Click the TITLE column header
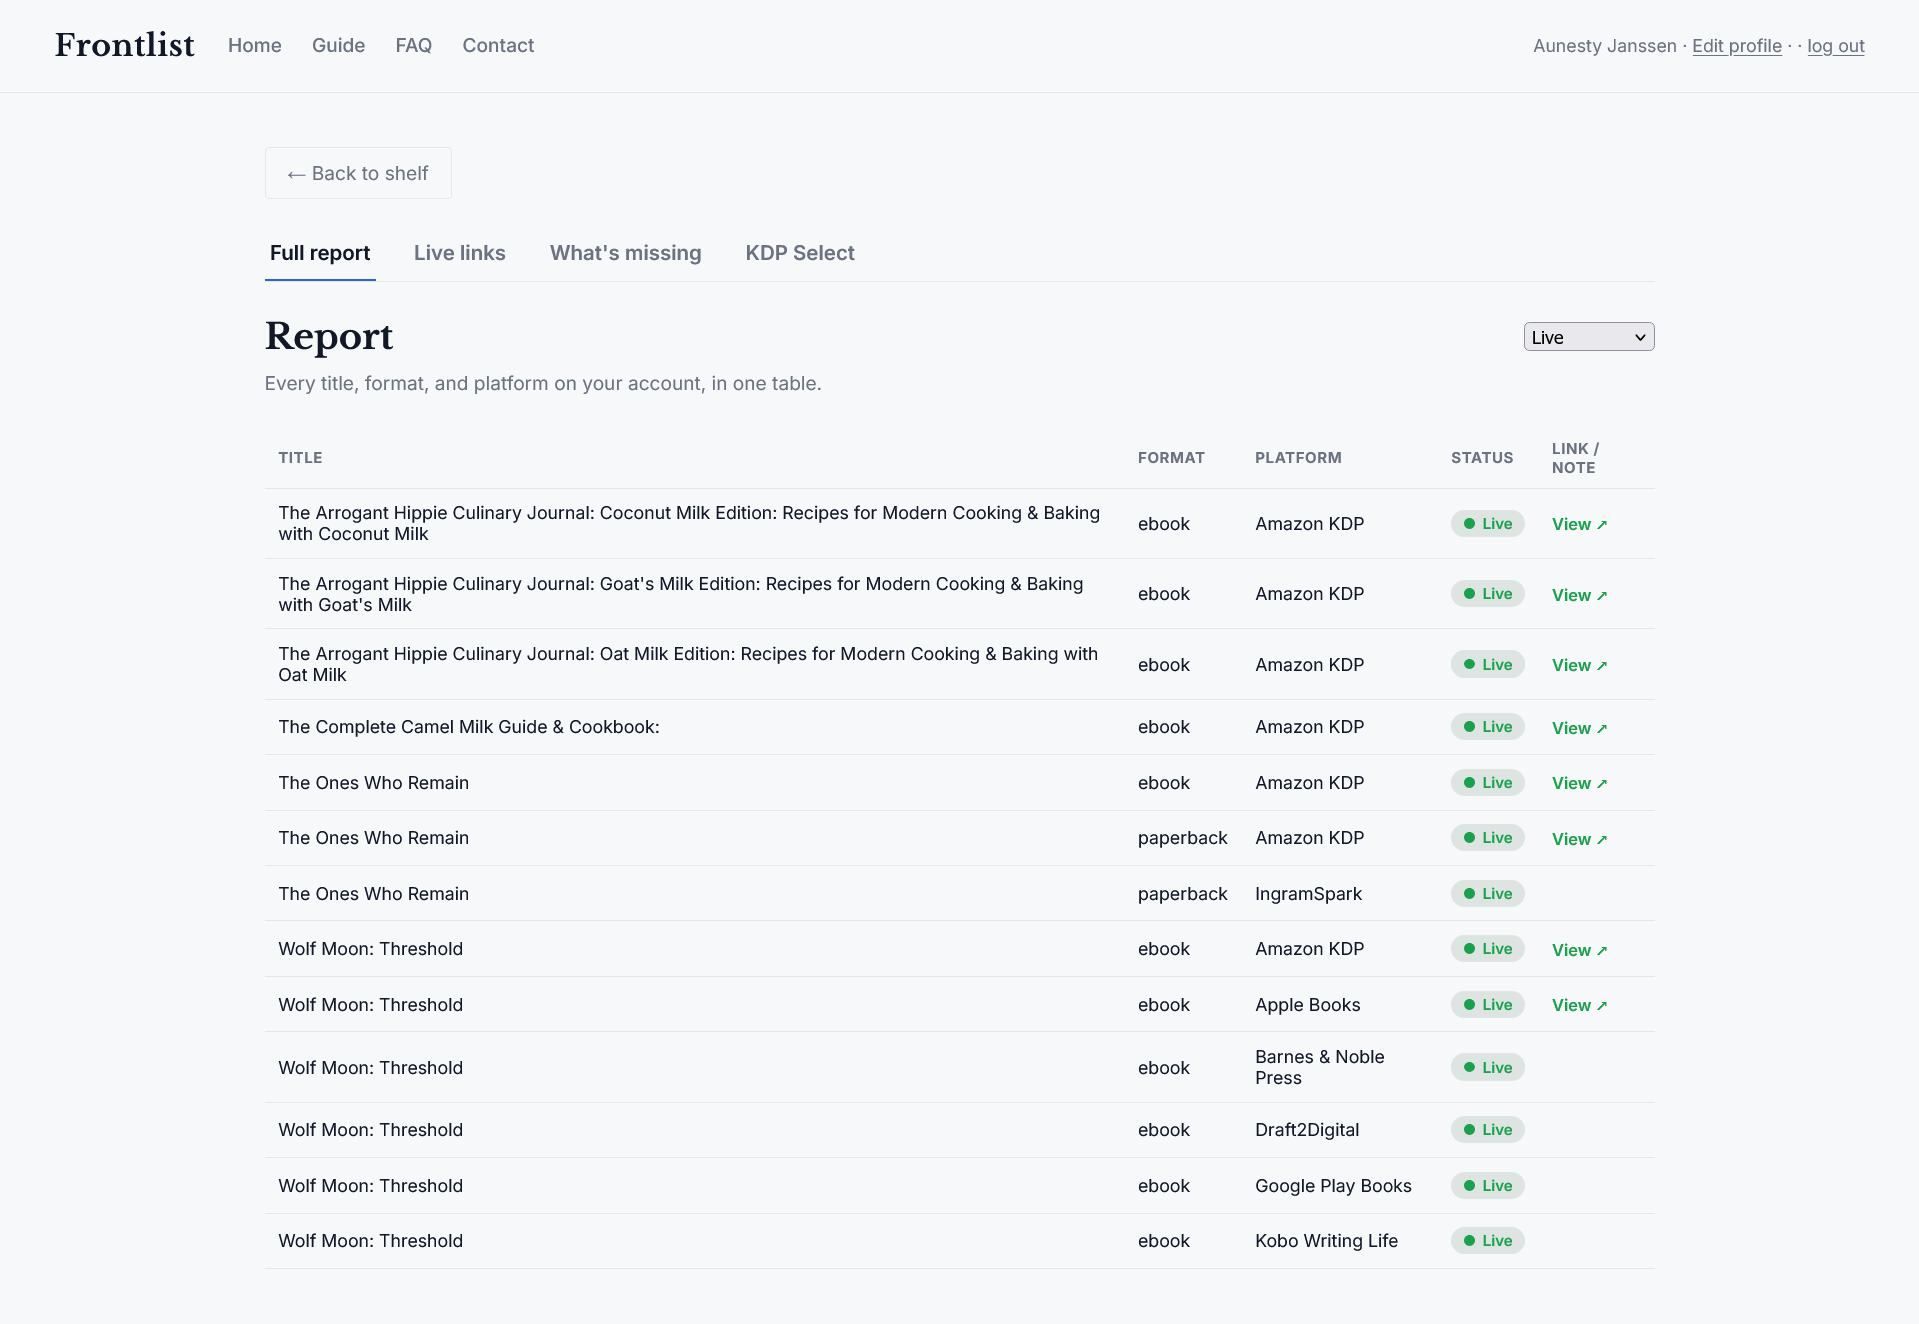 pos(300,458)
